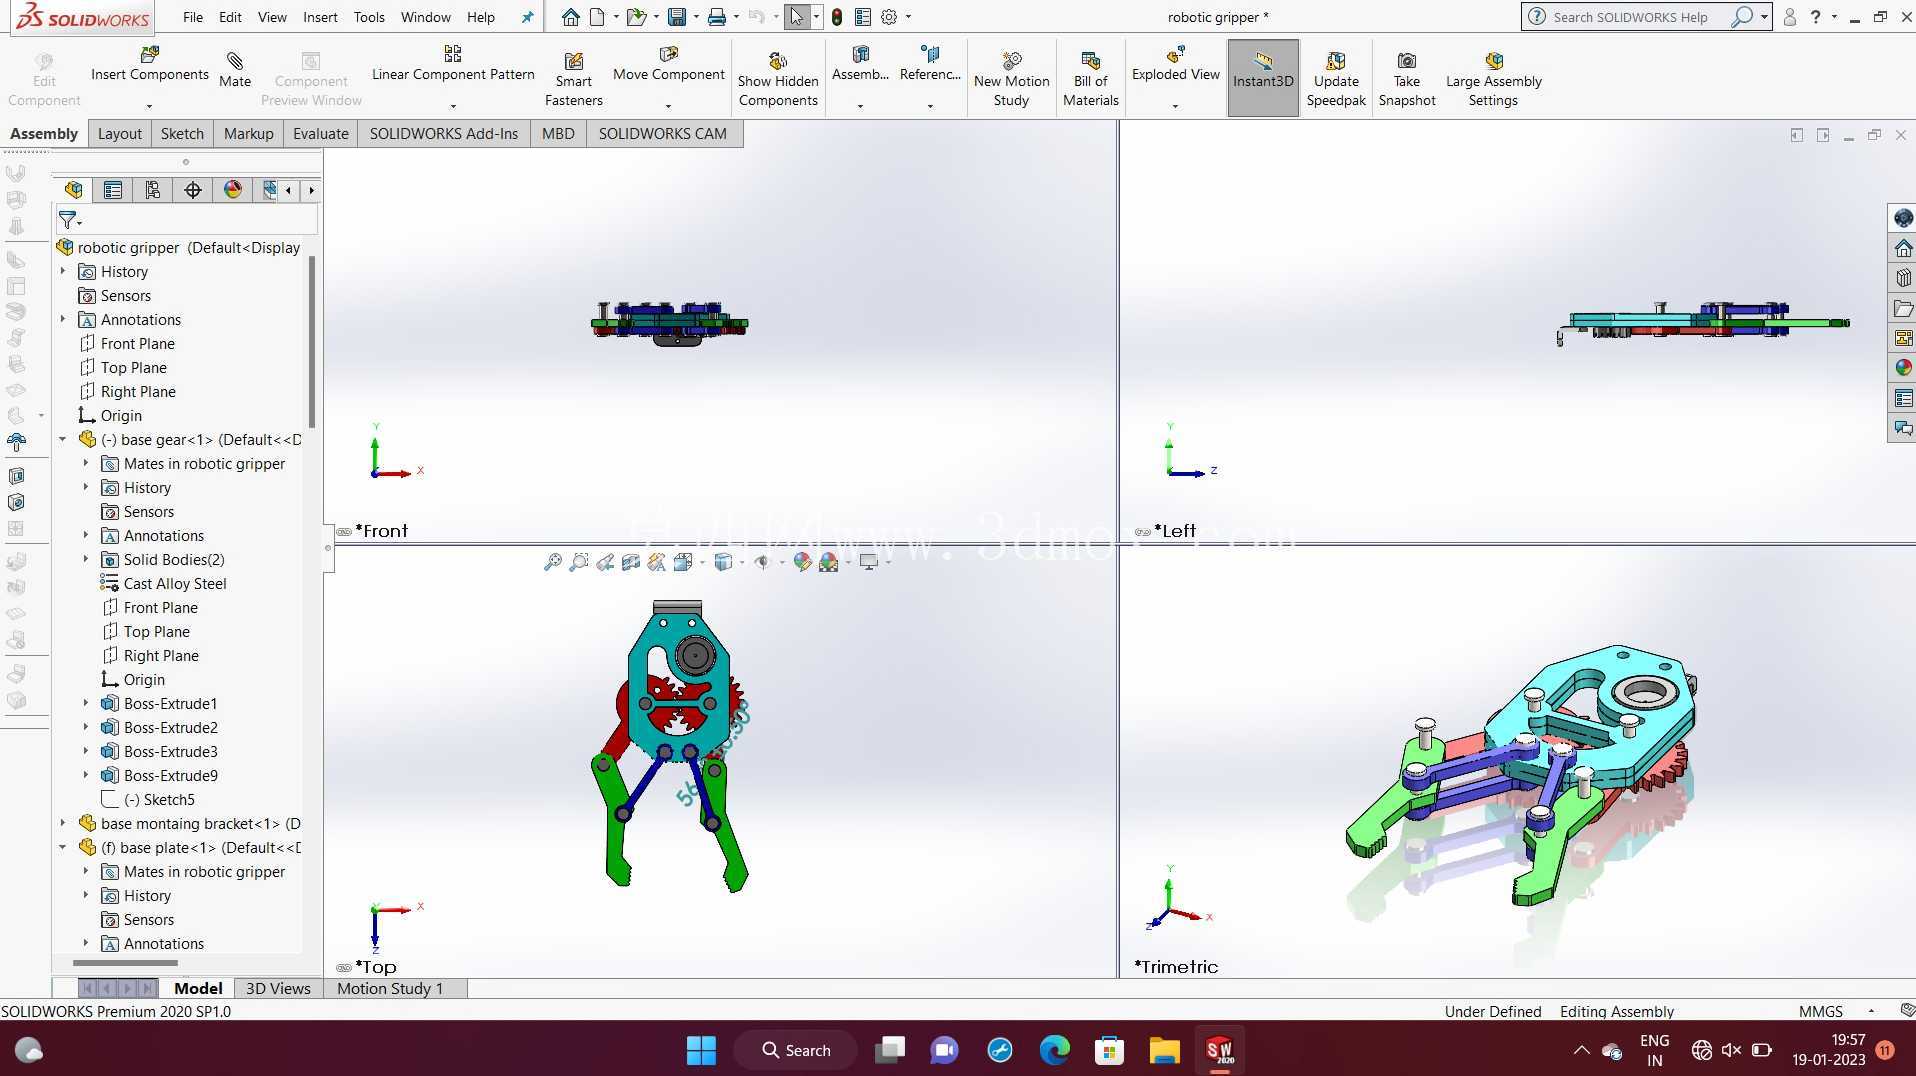
Task: Open the PropertyManager tab icon
Action: [x=113, y=190]
